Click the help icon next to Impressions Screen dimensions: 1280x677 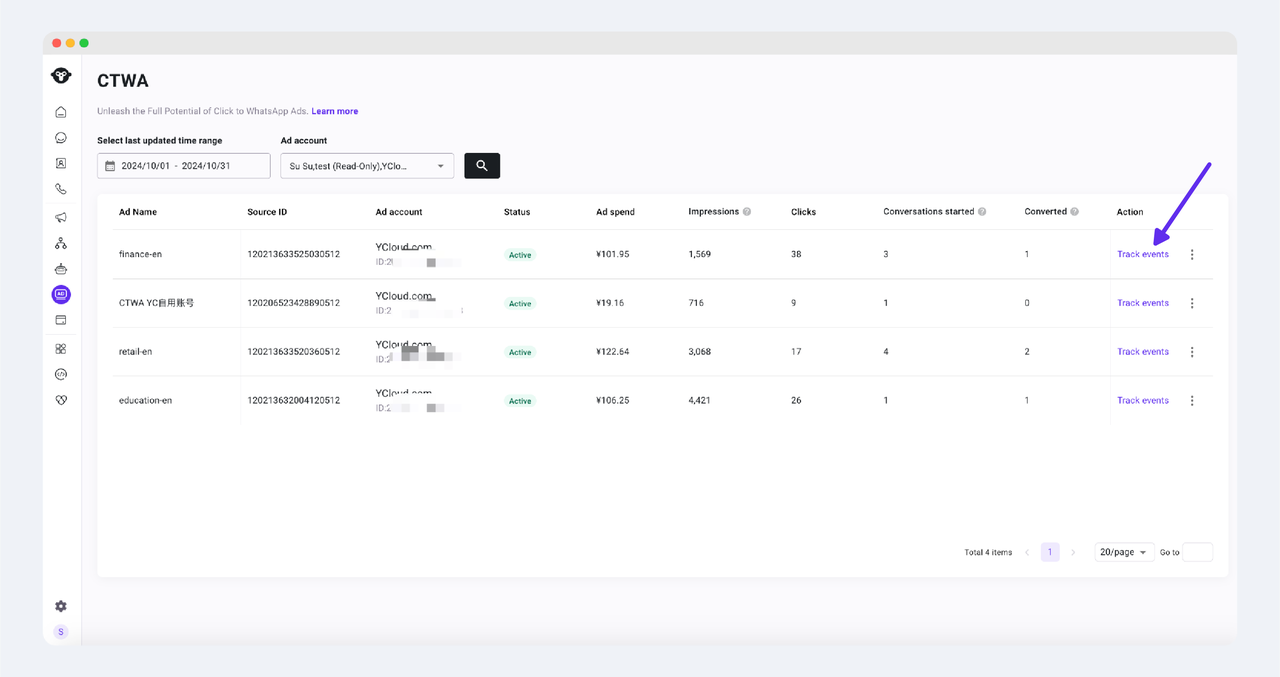747,212
